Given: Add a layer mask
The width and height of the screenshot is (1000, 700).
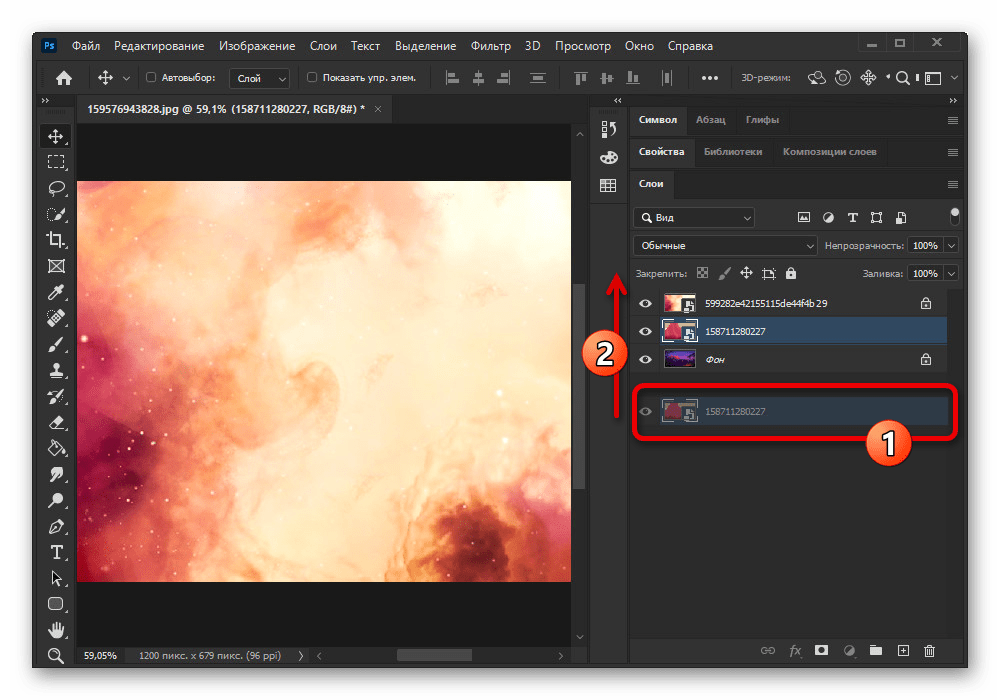Looking at the screenshot, I should click(821, 651).
